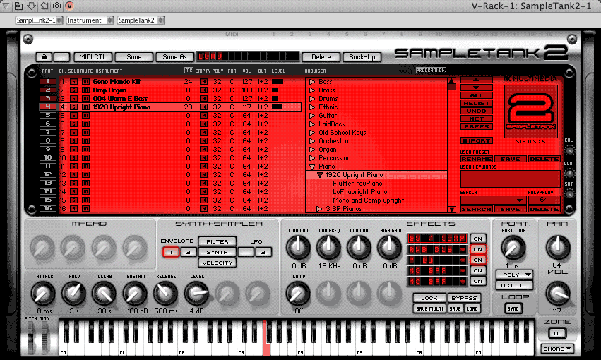Mute part 4 1920 Upright Piano

click(86, 107)
